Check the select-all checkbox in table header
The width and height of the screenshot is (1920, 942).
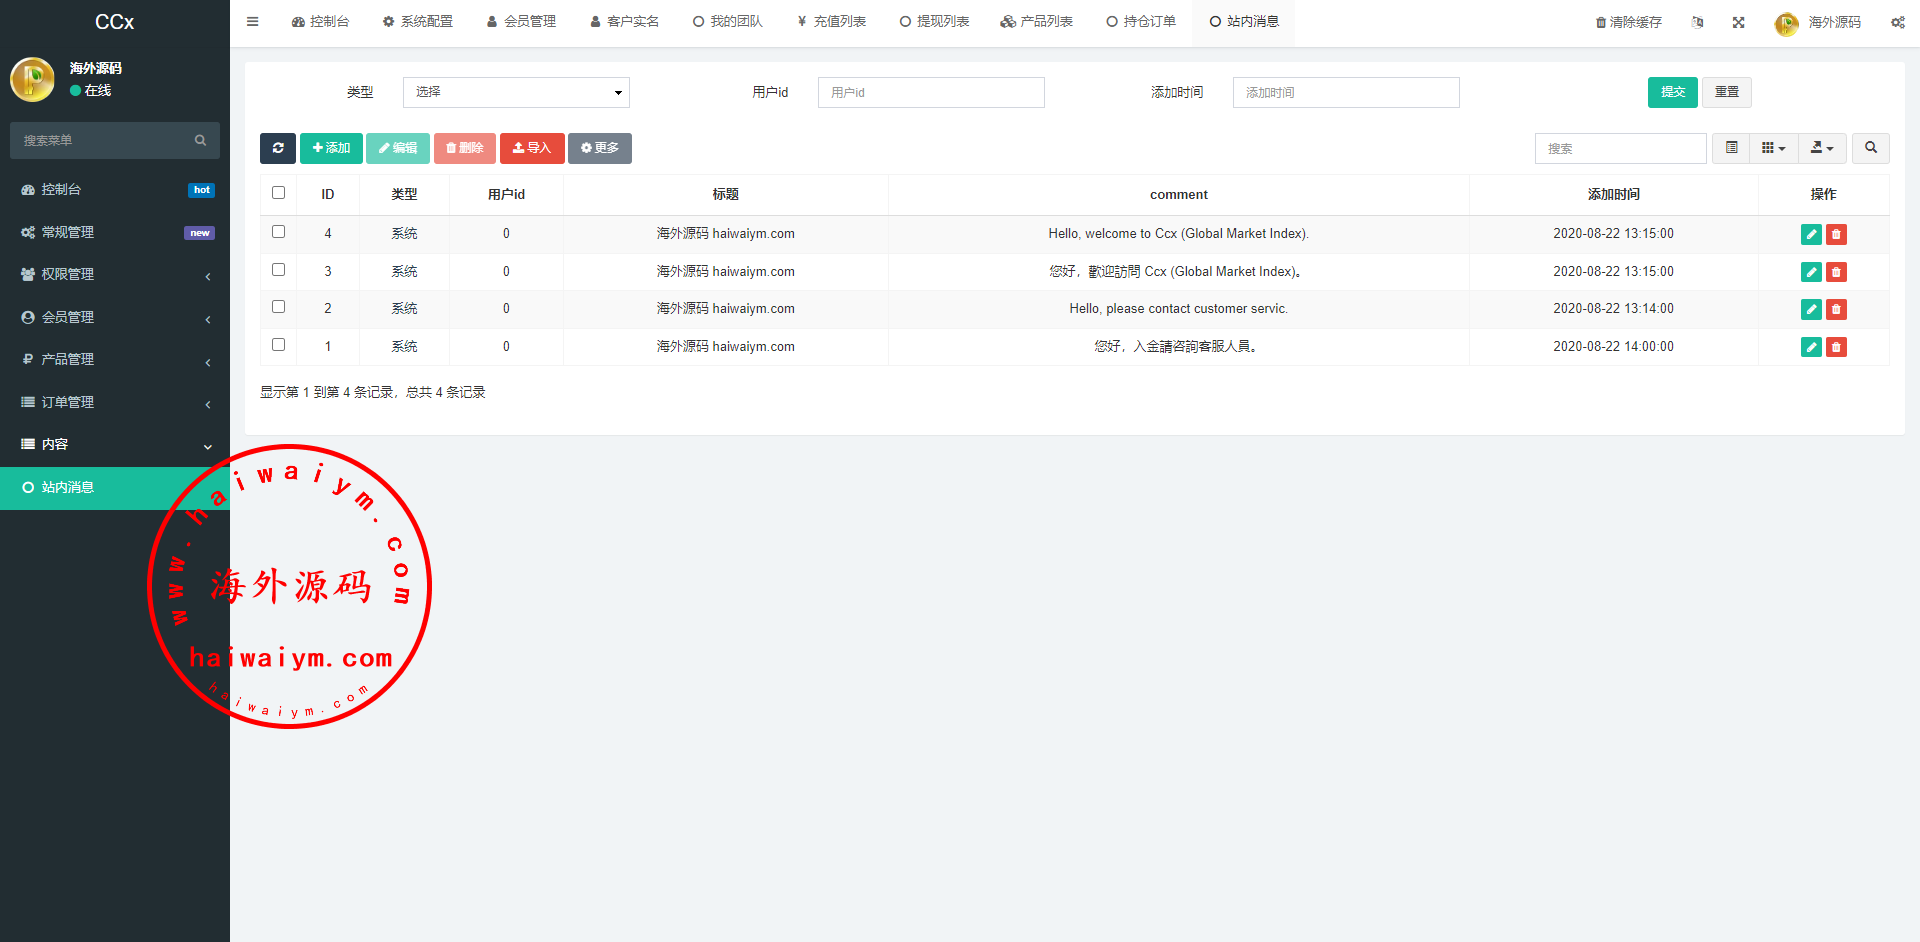pos(279,193)
